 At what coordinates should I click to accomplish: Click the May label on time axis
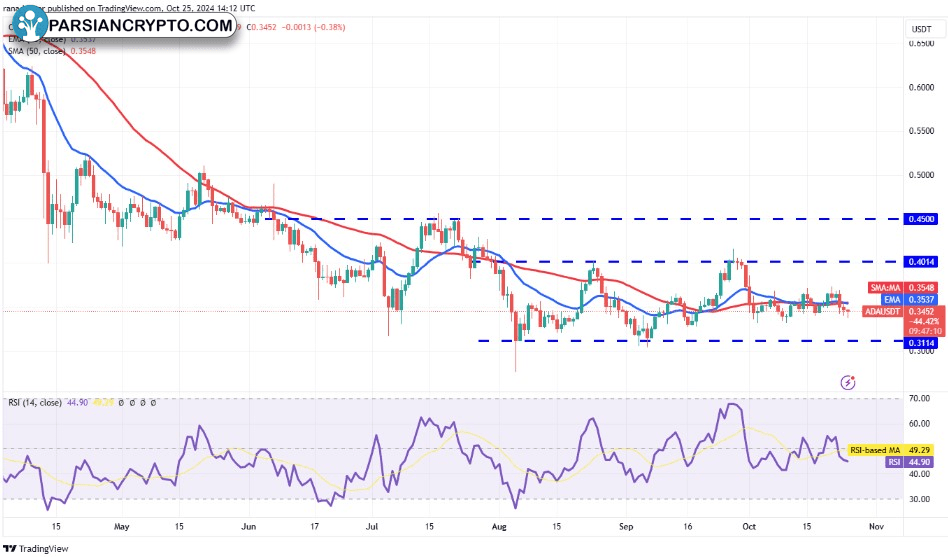tap(122, 526)
